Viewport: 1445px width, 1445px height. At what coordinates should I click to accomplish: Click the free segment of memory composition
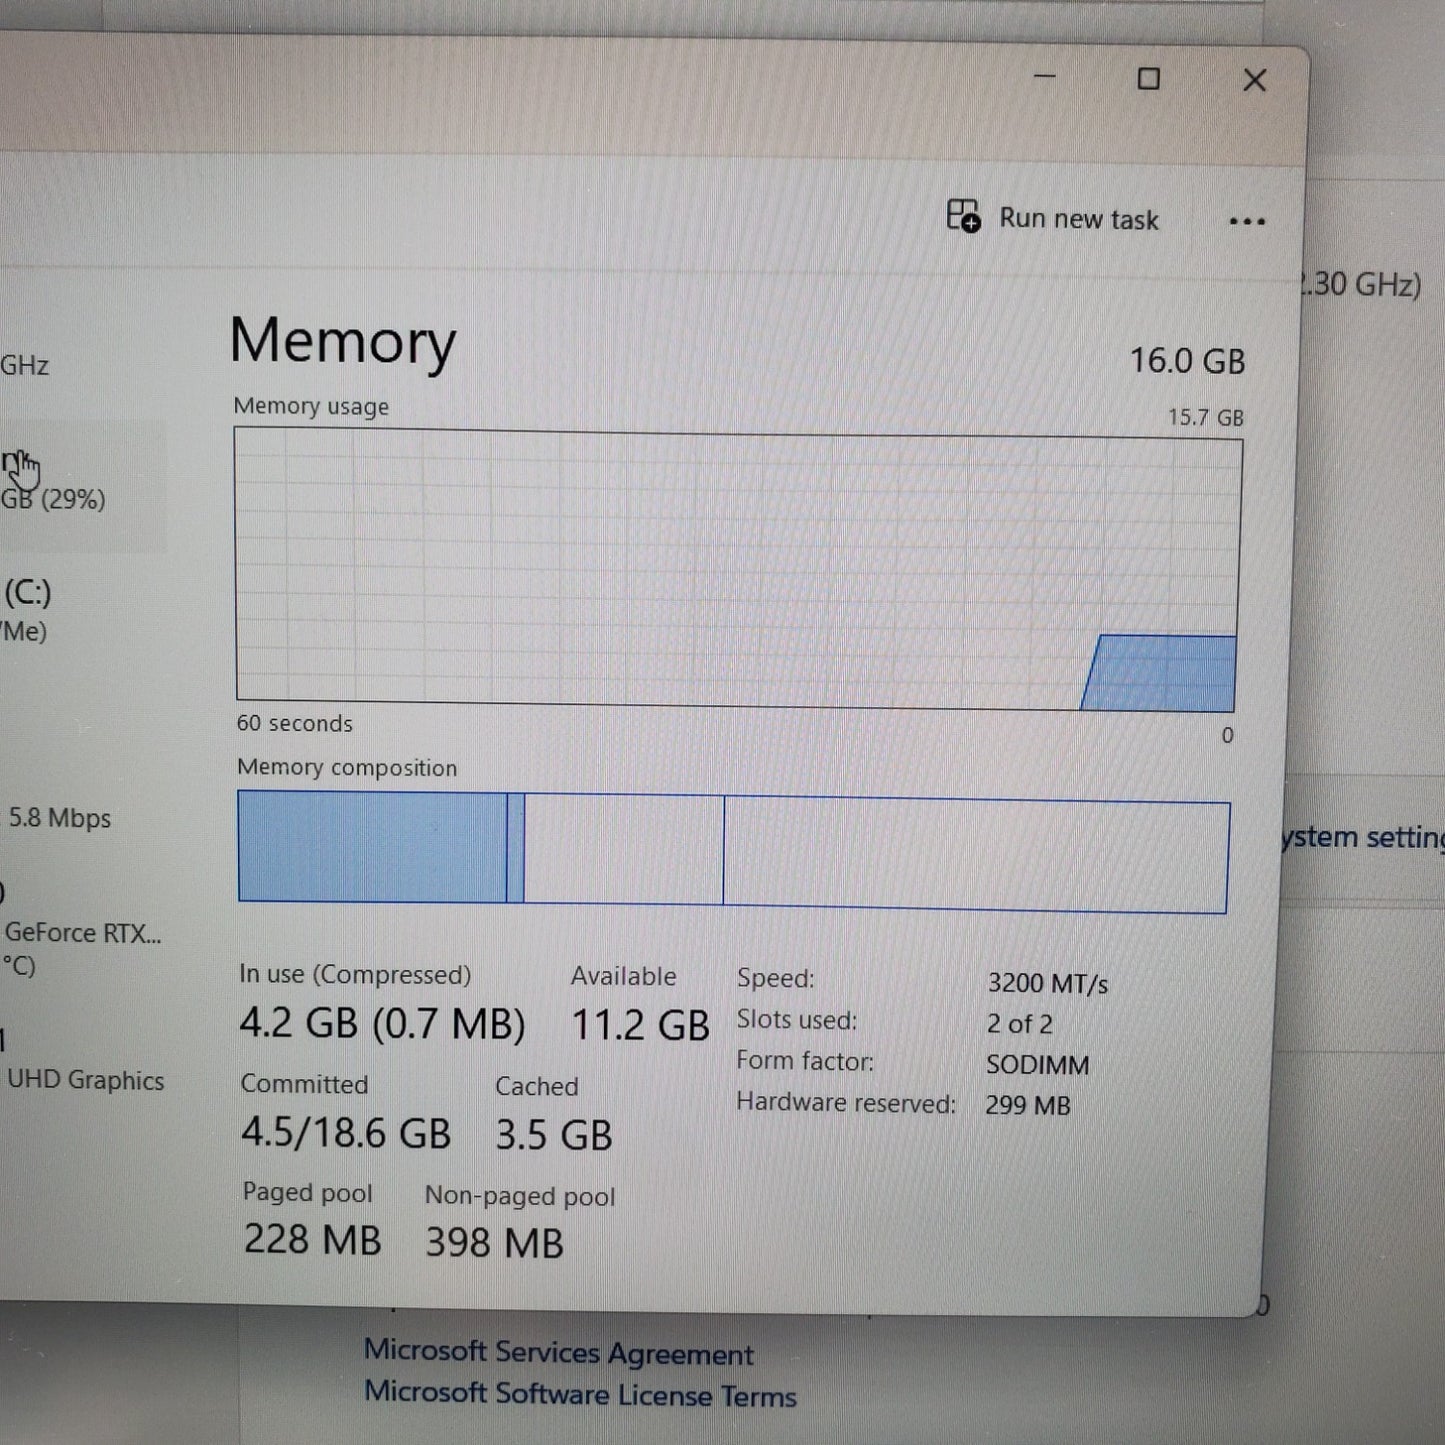pyautogui.click(x=975, y=855)
